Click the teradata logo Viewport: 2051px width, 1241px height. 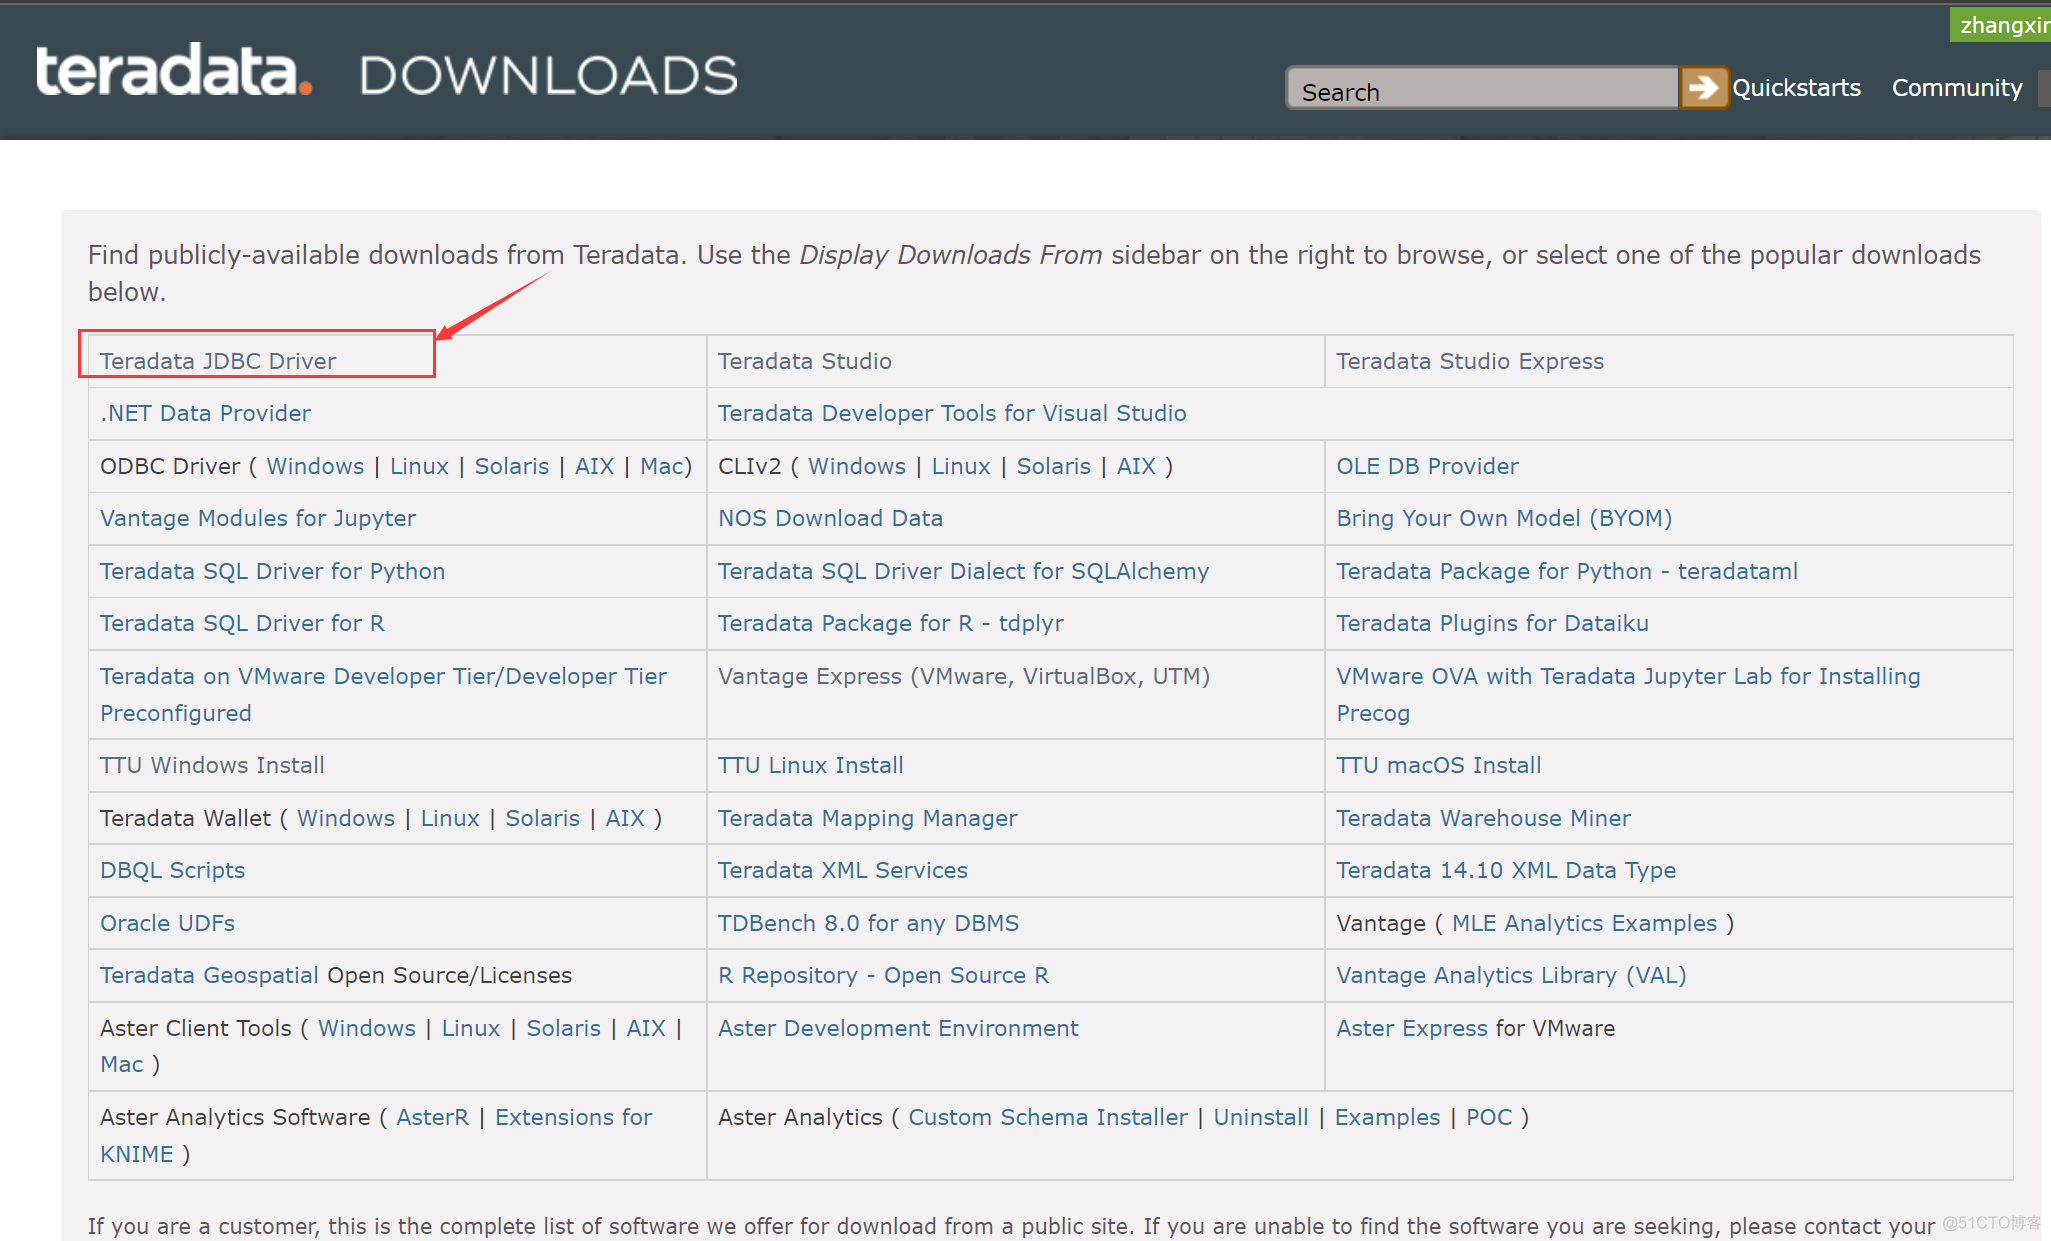pos(174,70)
